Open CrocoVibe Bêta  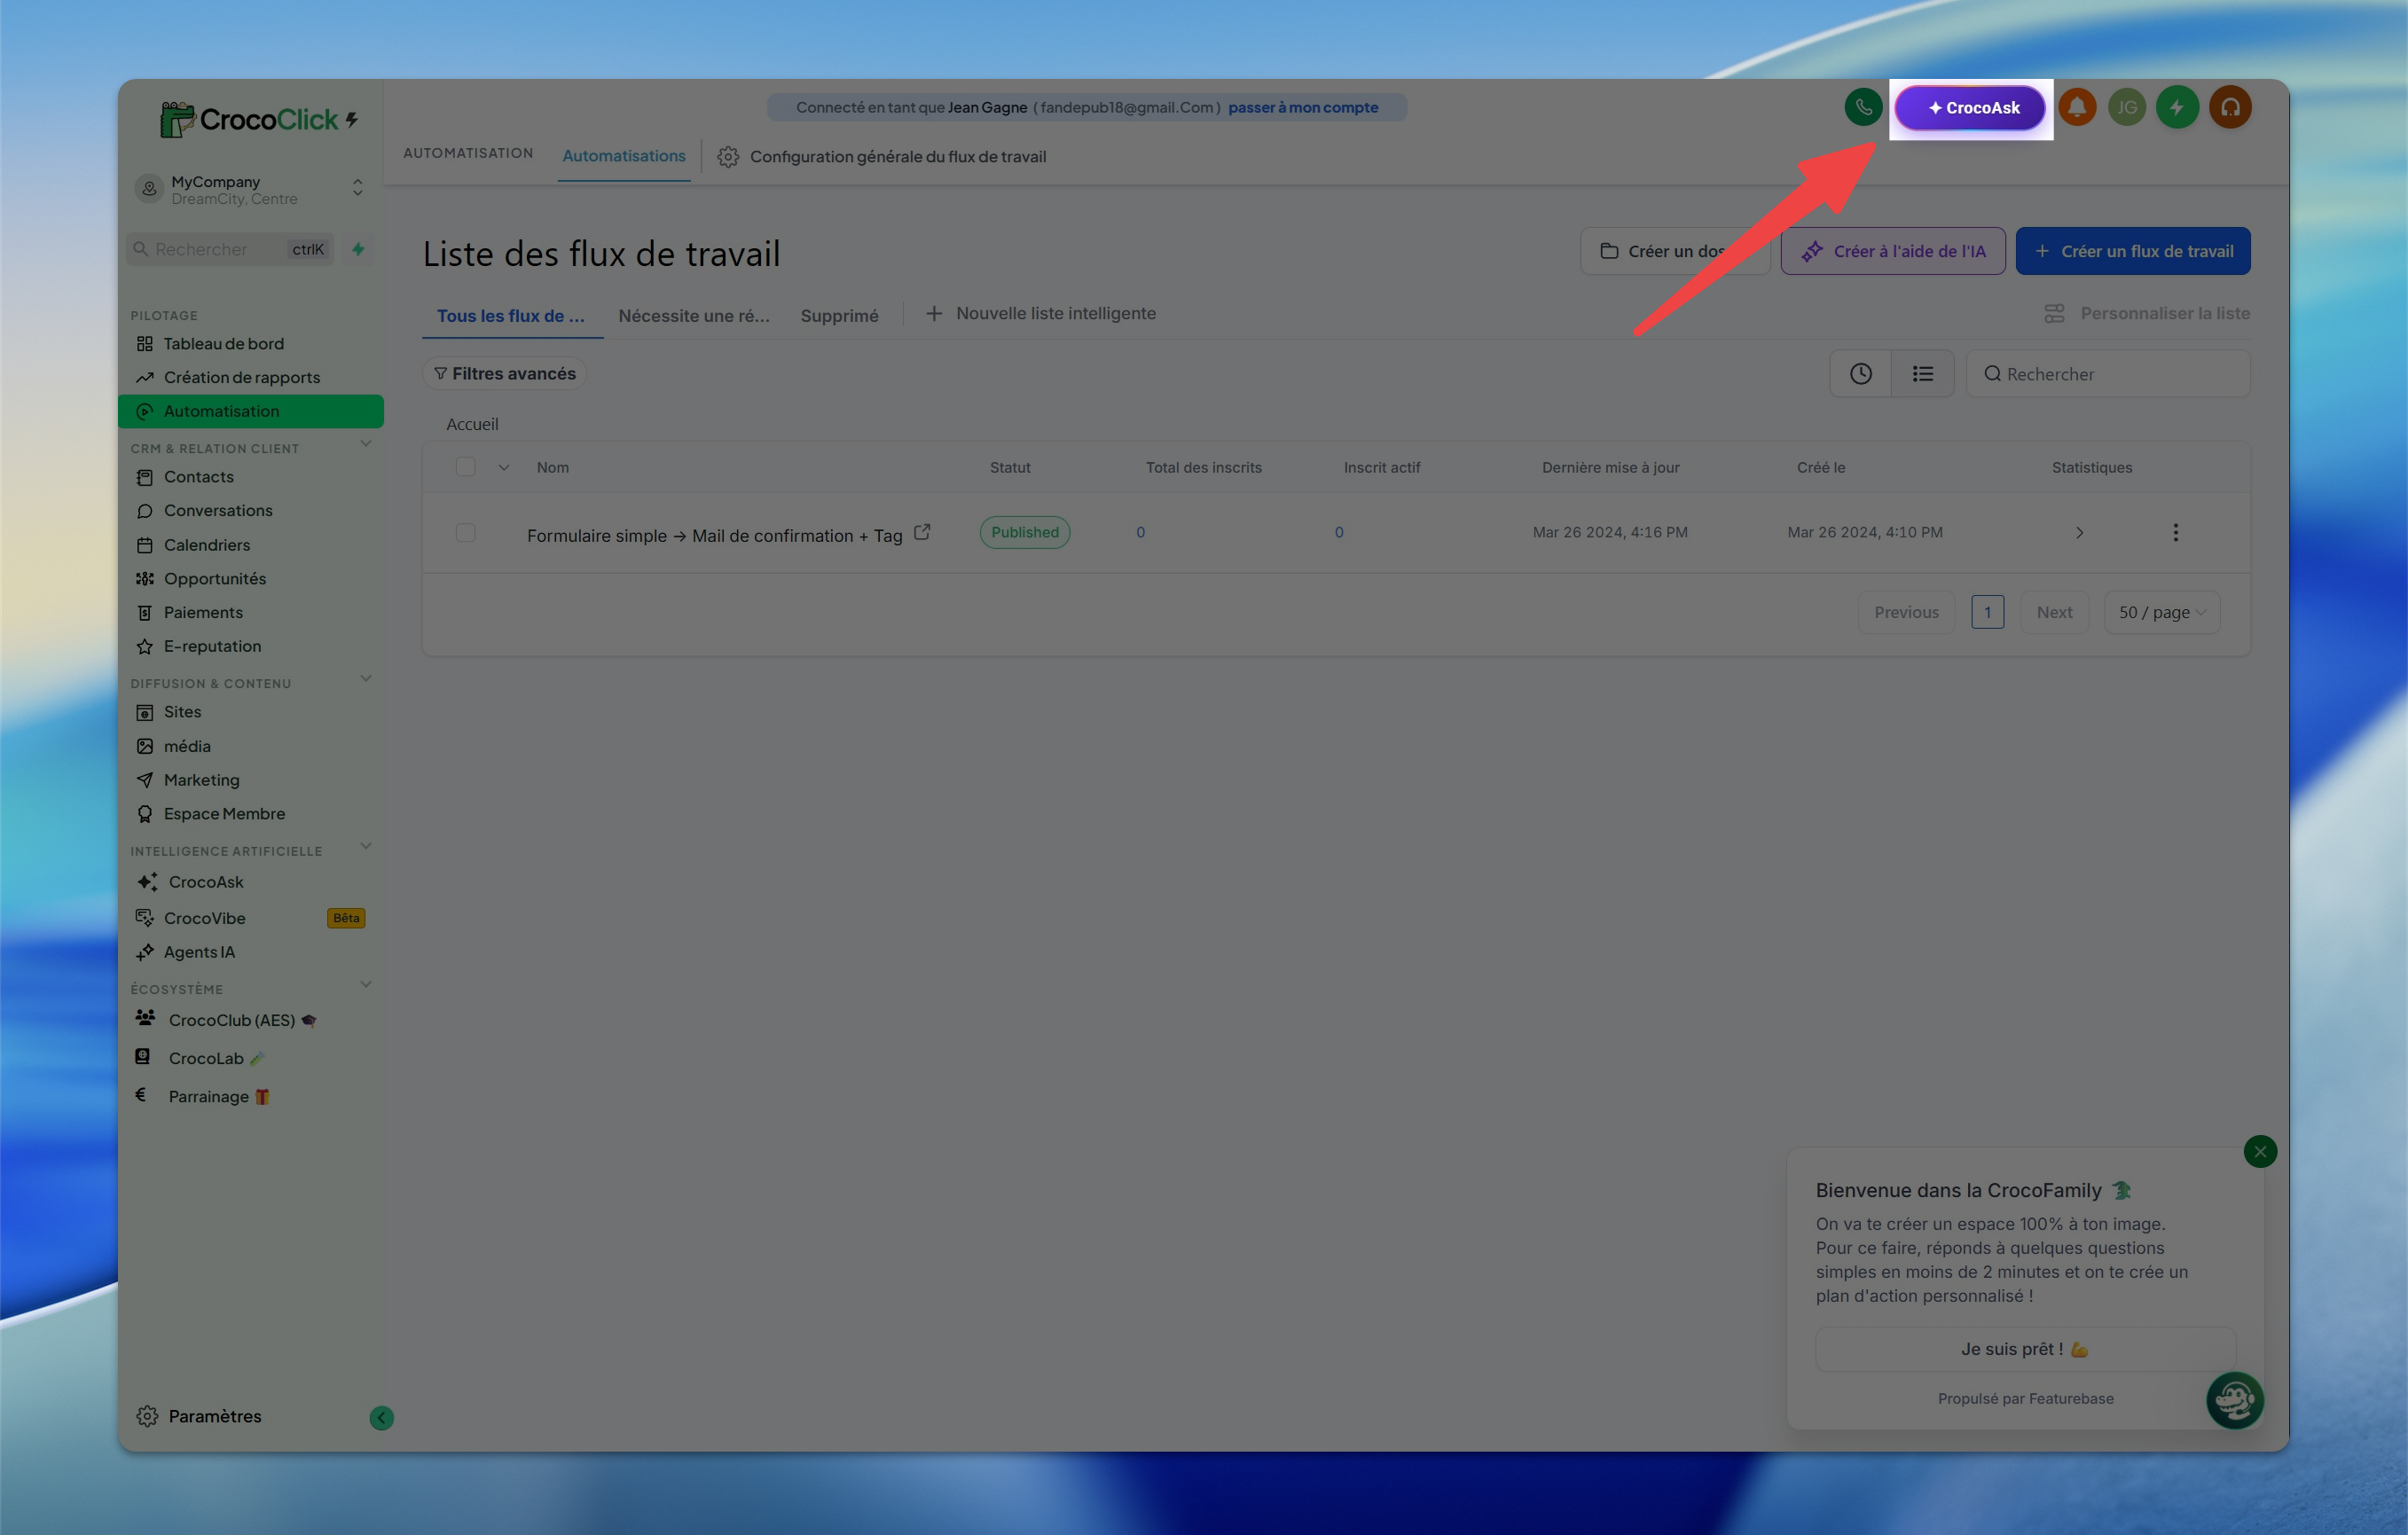pyautogui.click(x=250, y=918)
